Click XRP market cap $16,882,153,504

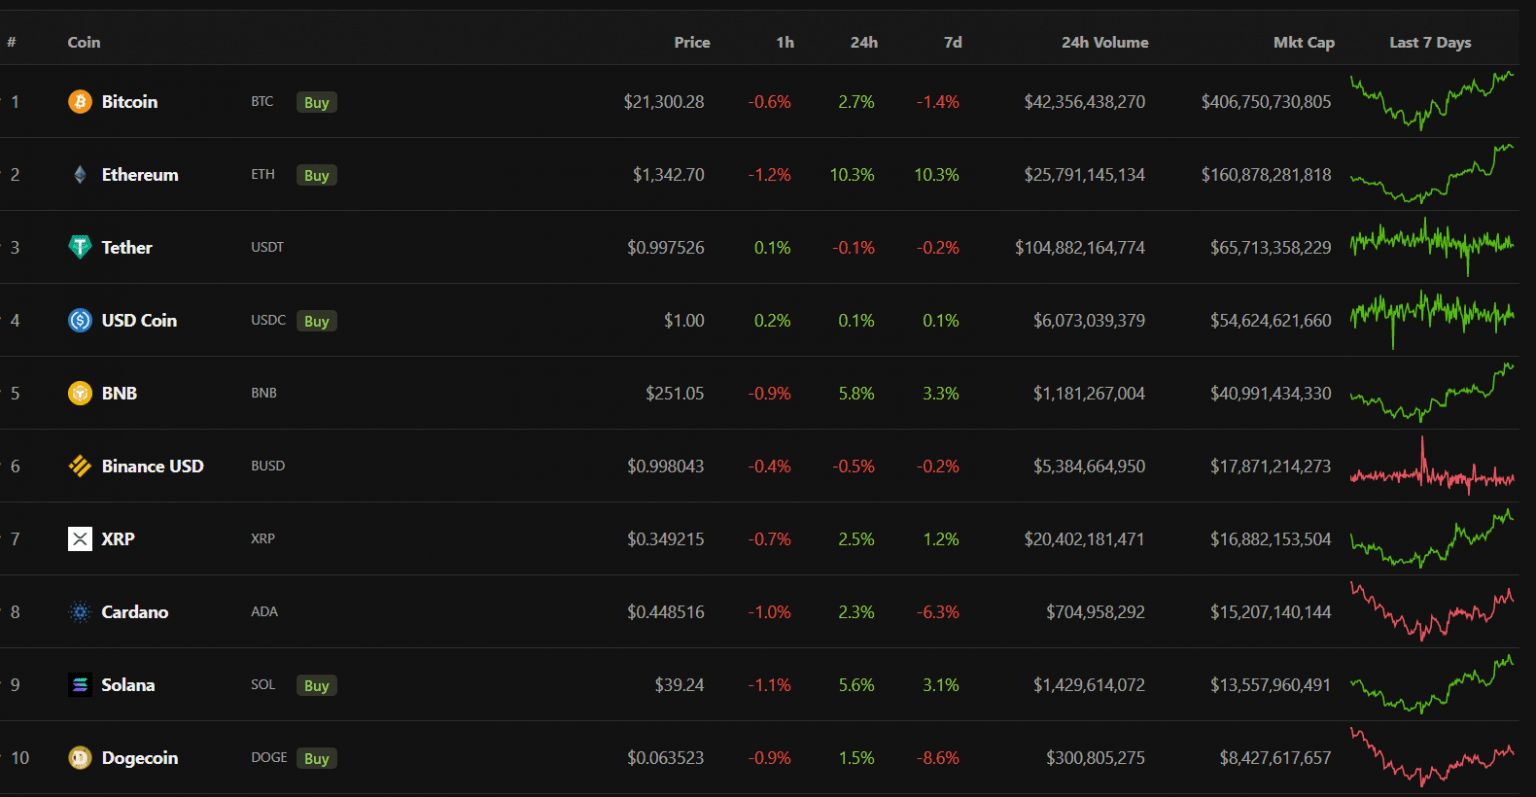point(1271,539)
